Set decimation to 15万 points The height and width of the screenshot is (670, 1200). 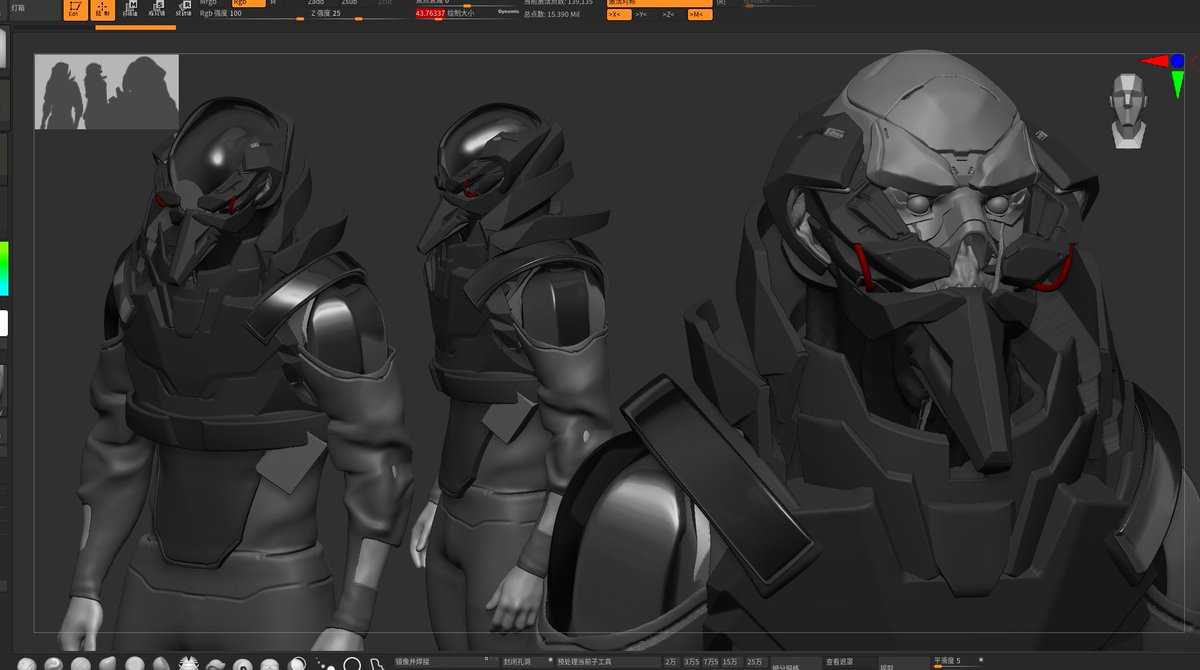point(732,662)
